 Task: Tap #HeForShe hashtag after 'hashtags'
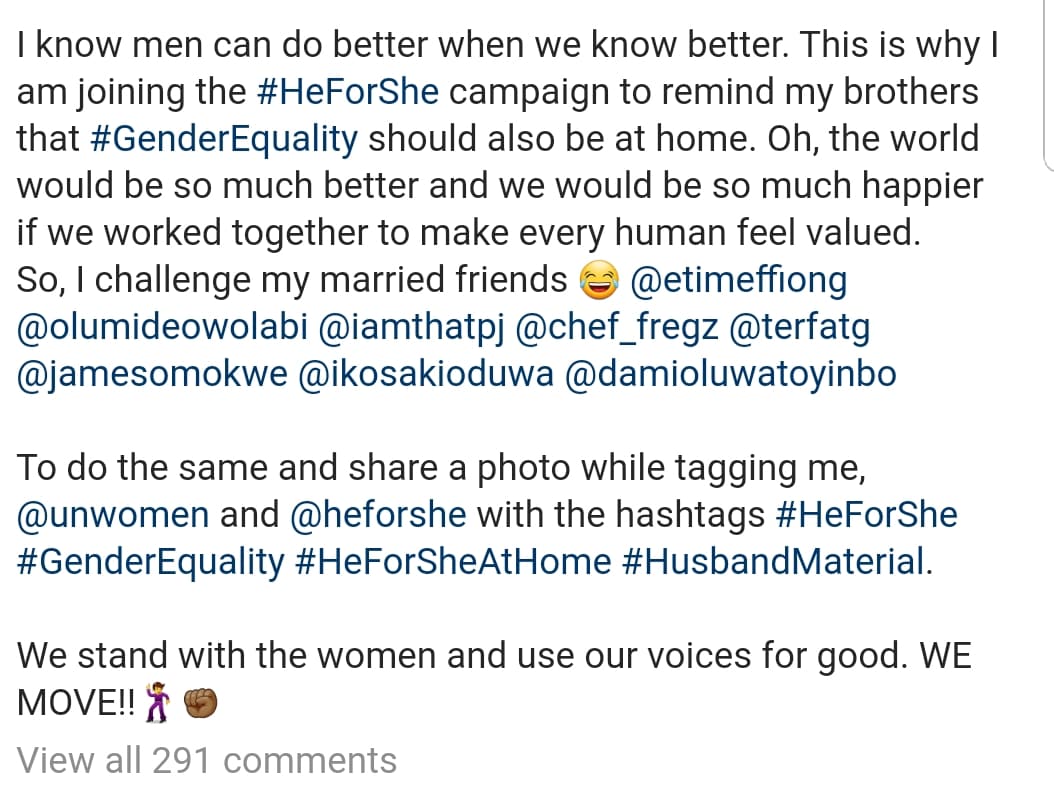coord(866,515)
